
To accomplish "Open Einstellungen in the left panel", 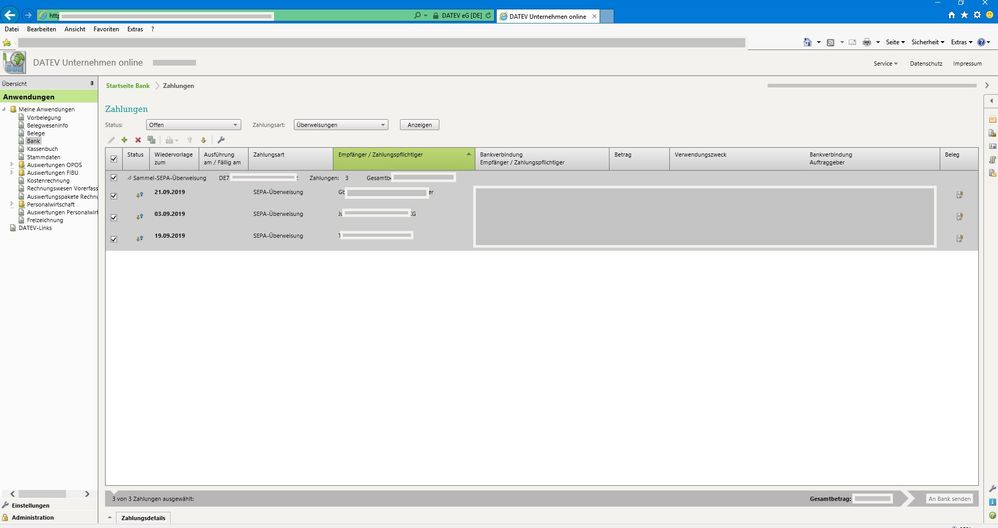I will [30, 506].
